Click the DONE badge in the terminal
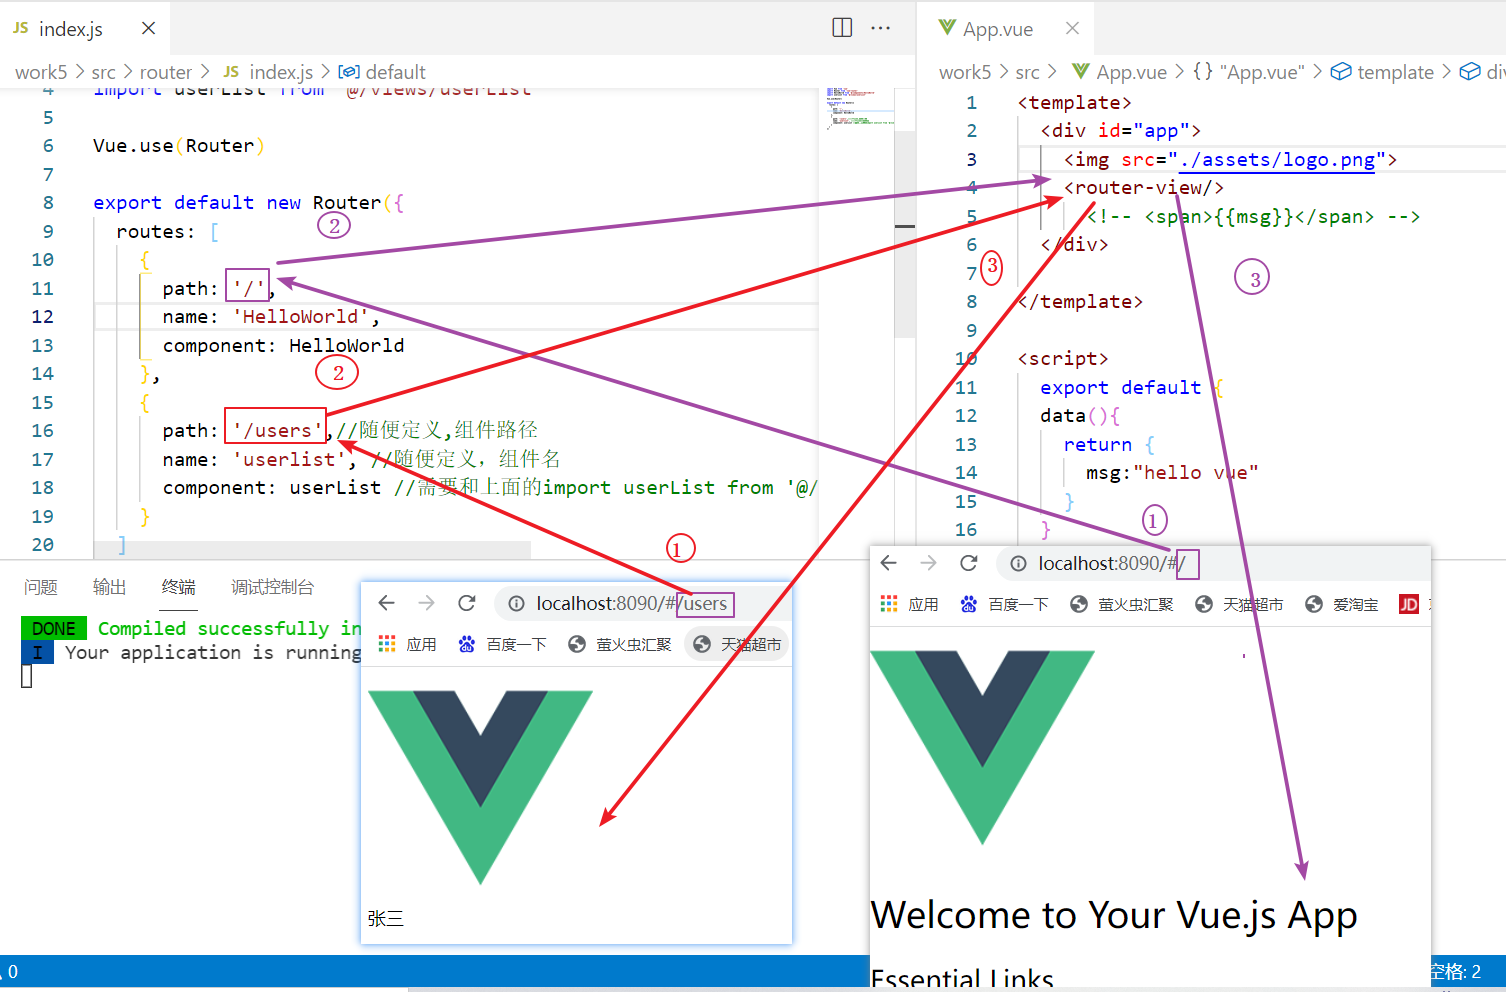This screenshot has width=1506, height=992. pos(54,628)
